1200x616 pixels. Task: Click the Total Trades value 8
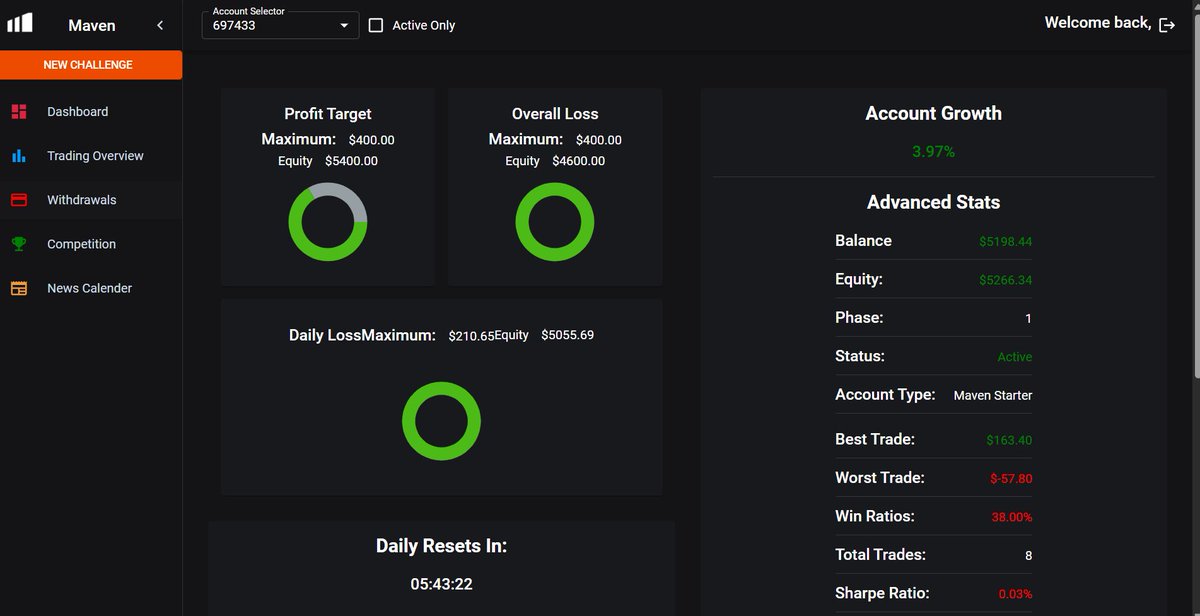pyautogui.click(x=1029, y=555)
